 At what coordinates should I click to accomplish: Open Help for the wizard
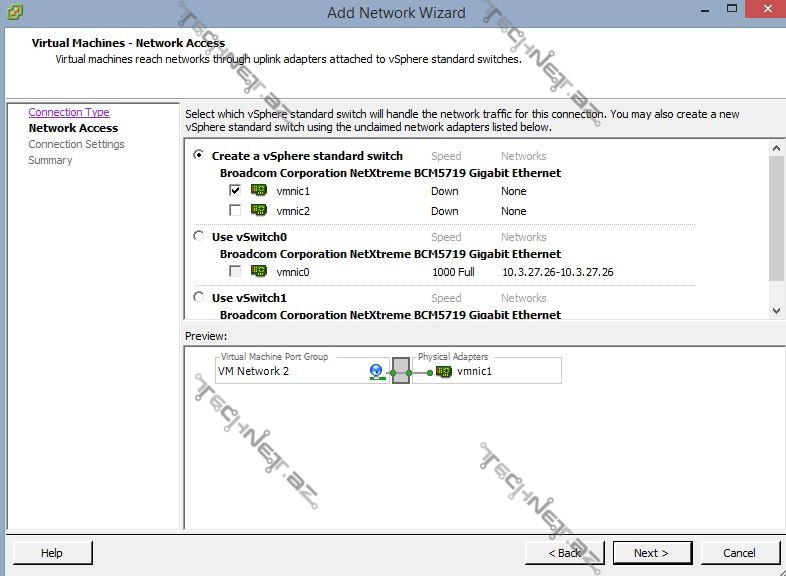[52, 553]
